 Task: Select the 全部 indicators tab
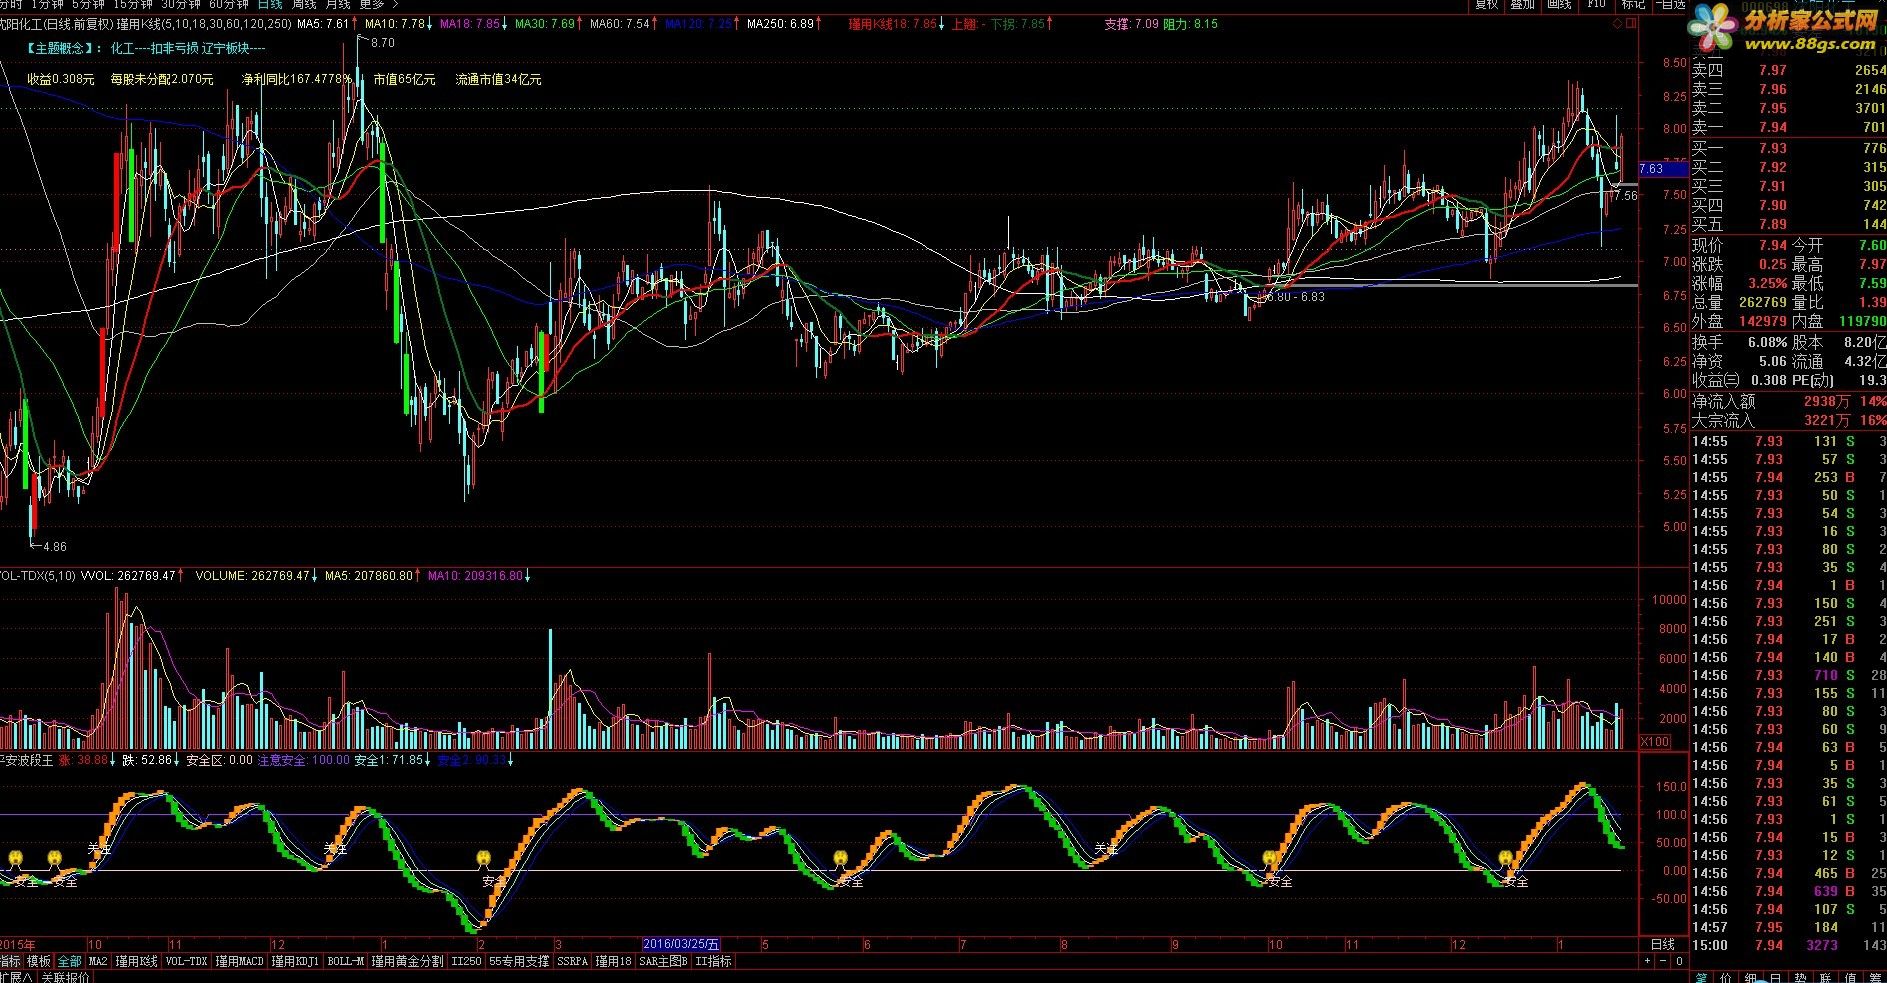click(x=69, y=961)
